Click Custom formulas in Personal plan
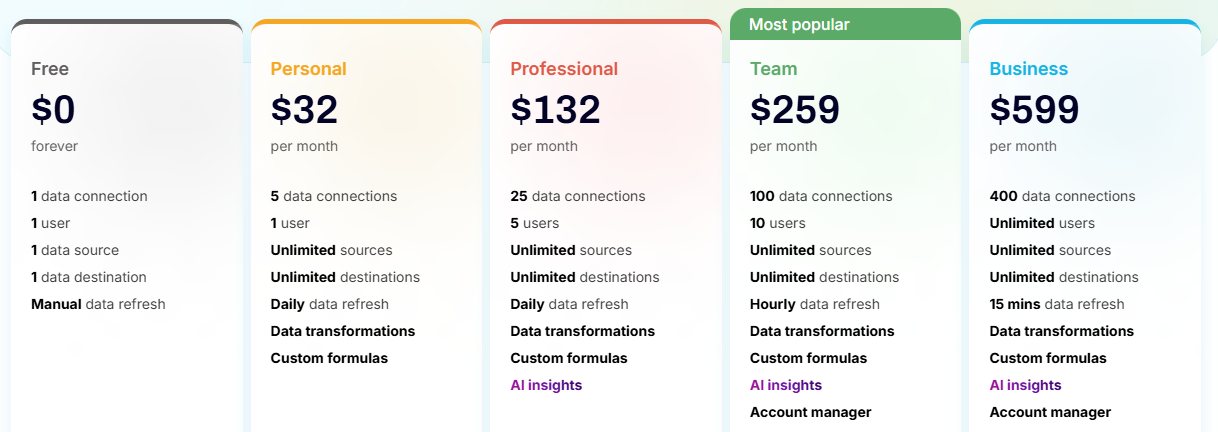The image size is (1218, 432). coord(329,358)
